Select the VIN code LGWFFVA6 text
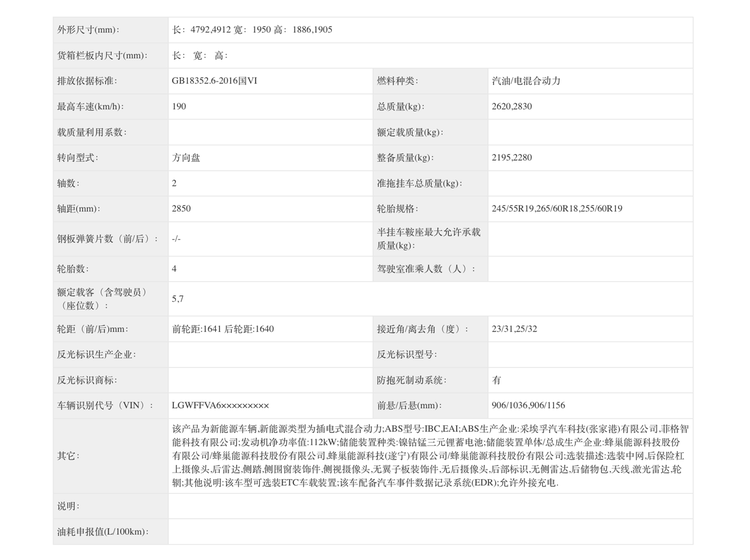 click(220, 406)
